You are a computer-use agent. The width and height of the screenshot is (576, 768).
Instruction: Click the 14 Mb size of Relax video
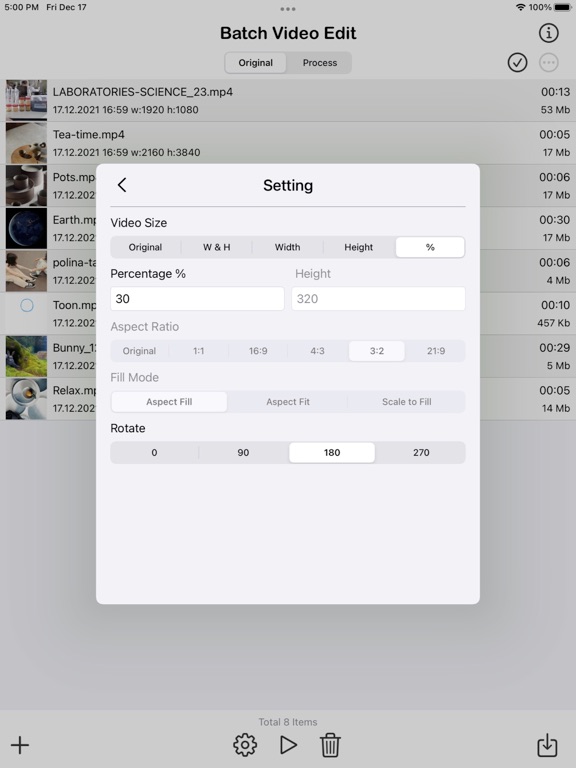(x=556, y=408)
